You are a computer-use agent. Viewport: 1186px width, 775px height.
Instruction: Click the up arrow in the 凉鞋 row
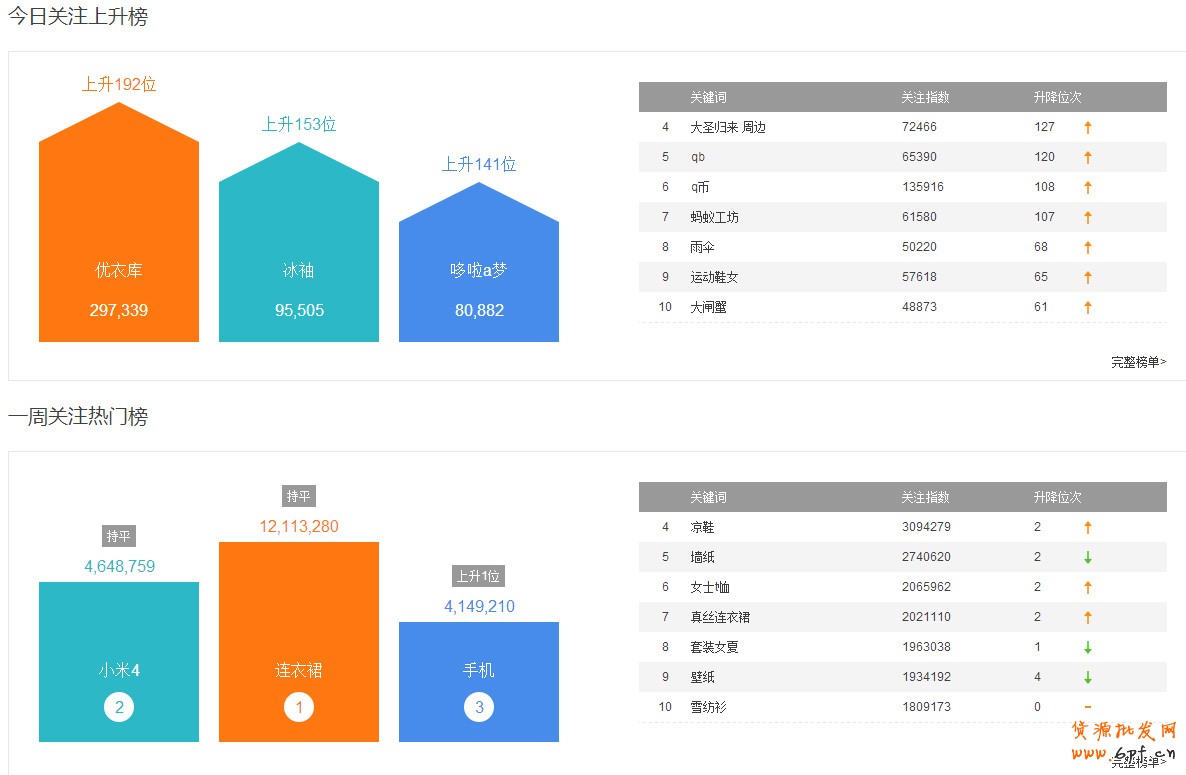1088,527
